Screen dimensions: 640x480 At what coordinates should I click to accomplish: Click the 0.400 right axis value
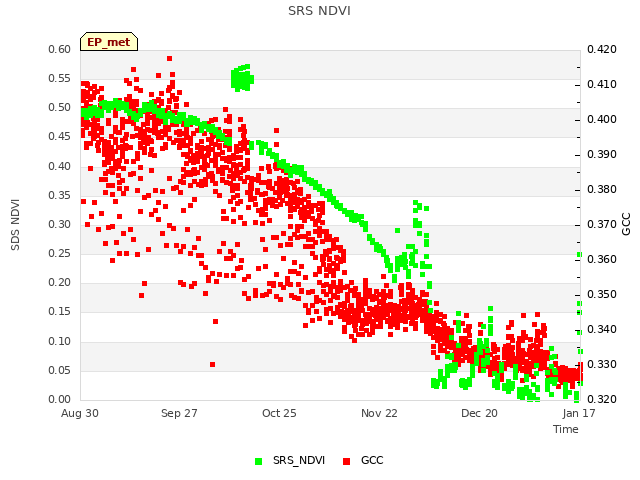(x=602, y=119)
